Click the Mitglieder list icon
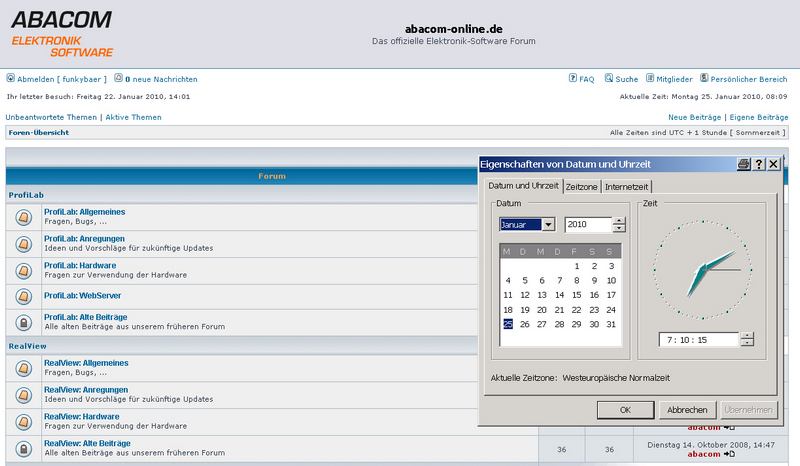 point(650,78)
